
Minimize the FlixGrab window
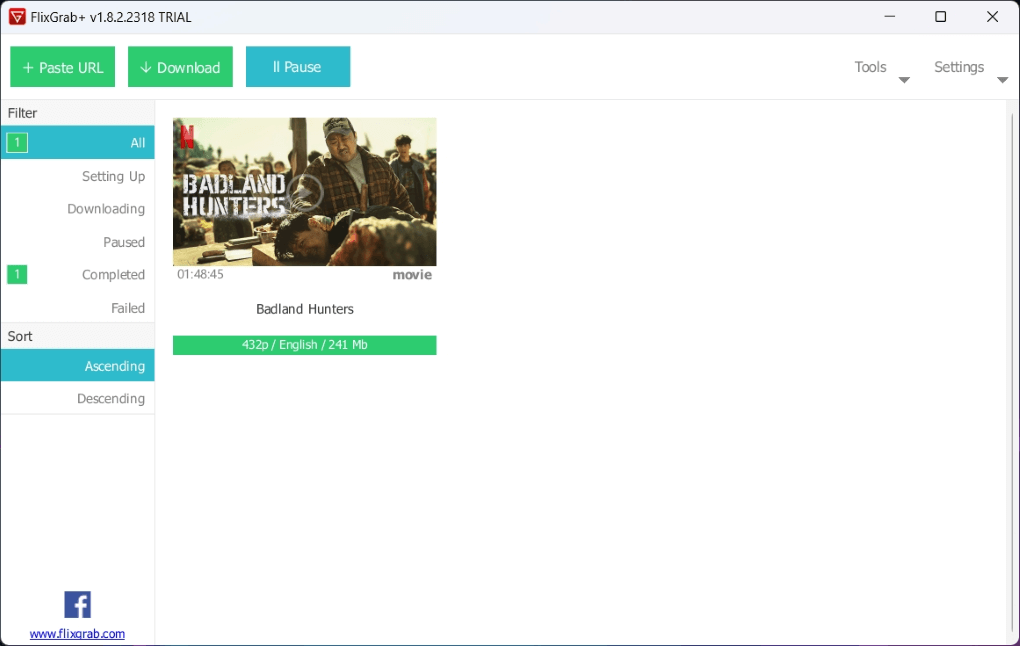(x=889, y=17)
